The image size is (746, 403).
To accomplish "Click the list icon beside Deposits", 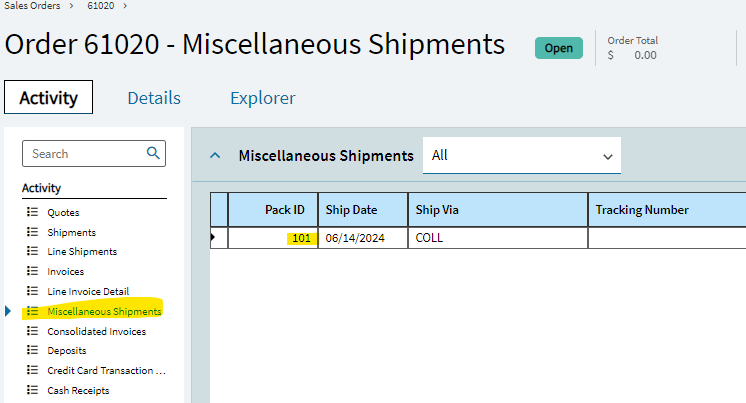I will point(32,350).
